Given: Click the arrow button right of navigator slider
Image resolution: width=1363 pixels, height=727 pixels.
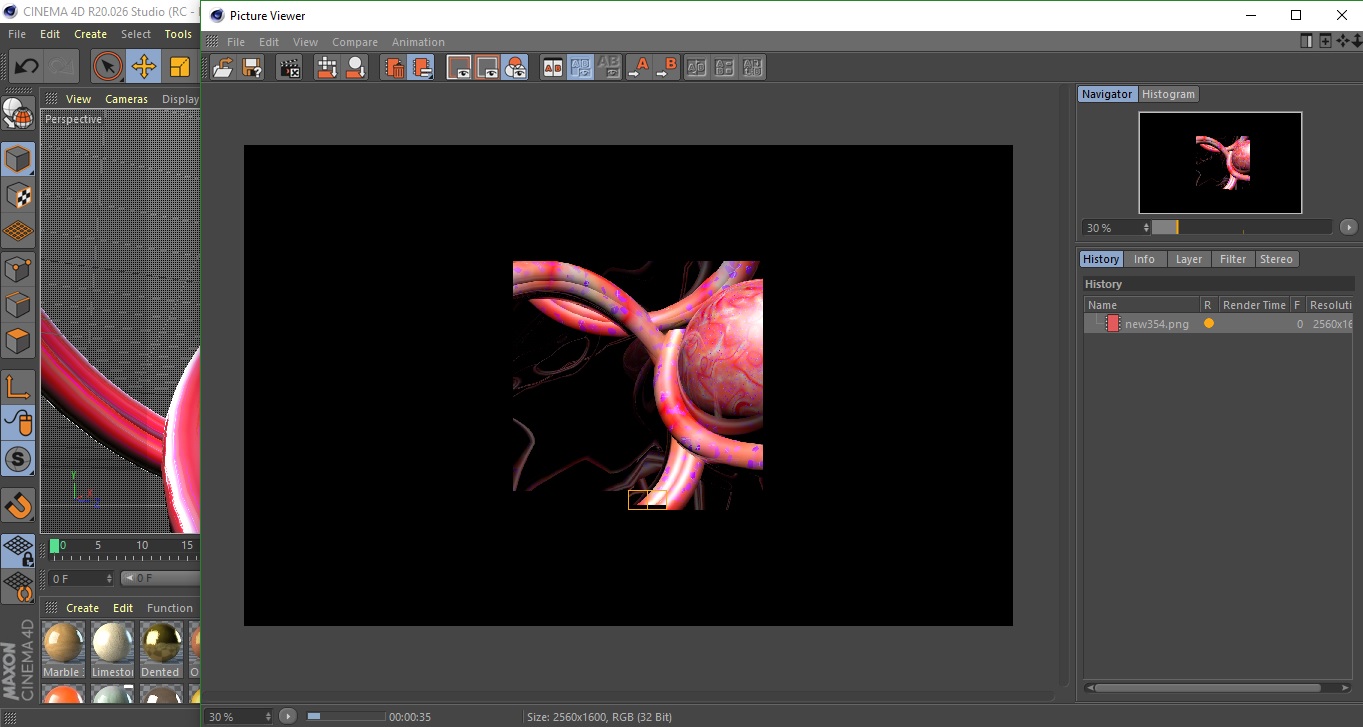Looking at the screenshot, I should [1348, 228].
